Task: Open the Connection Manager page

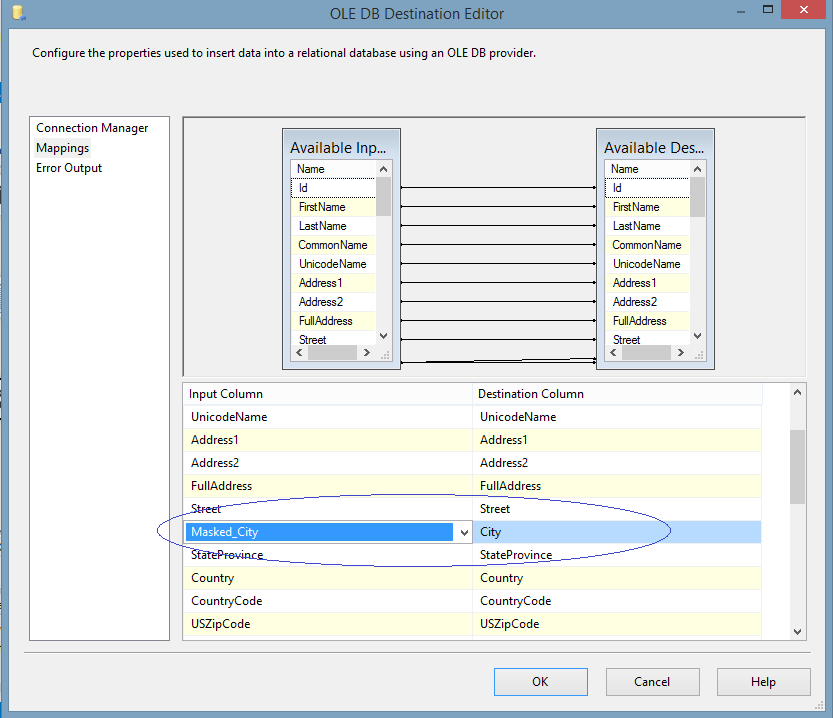Action: [92, 128]
